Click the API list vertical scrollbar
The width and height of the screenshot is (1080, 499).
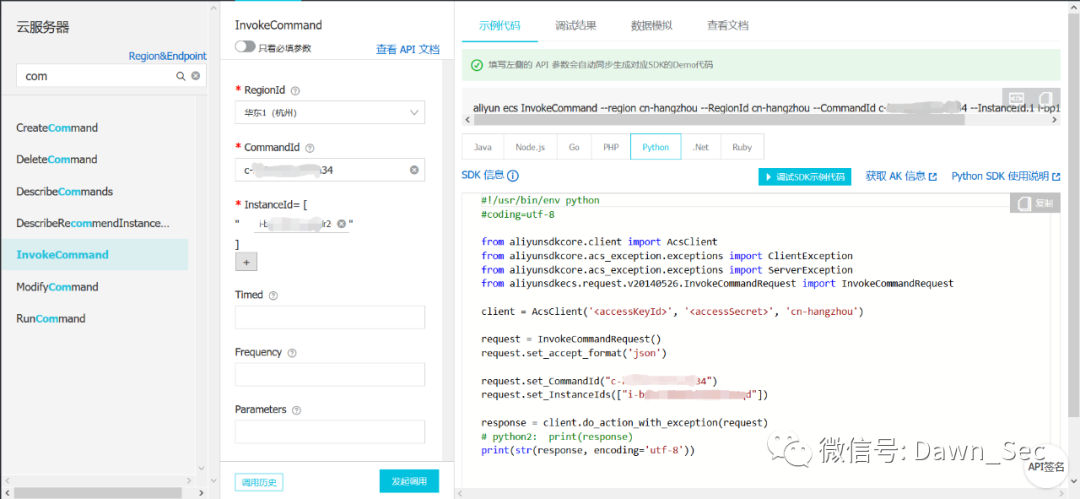click(202, 284)
